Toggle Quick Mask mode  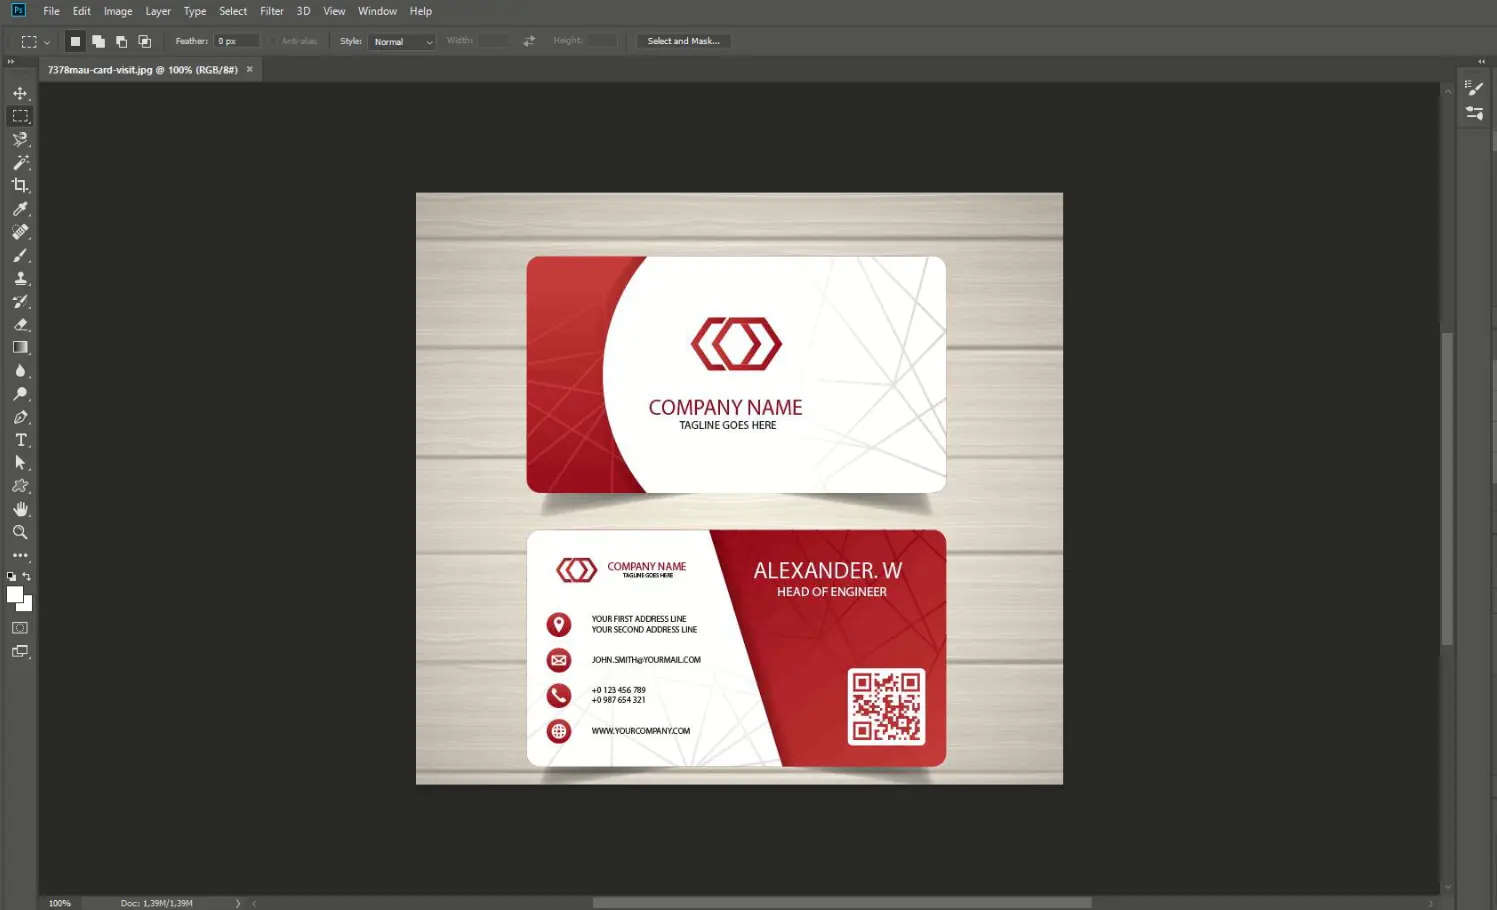20,628
